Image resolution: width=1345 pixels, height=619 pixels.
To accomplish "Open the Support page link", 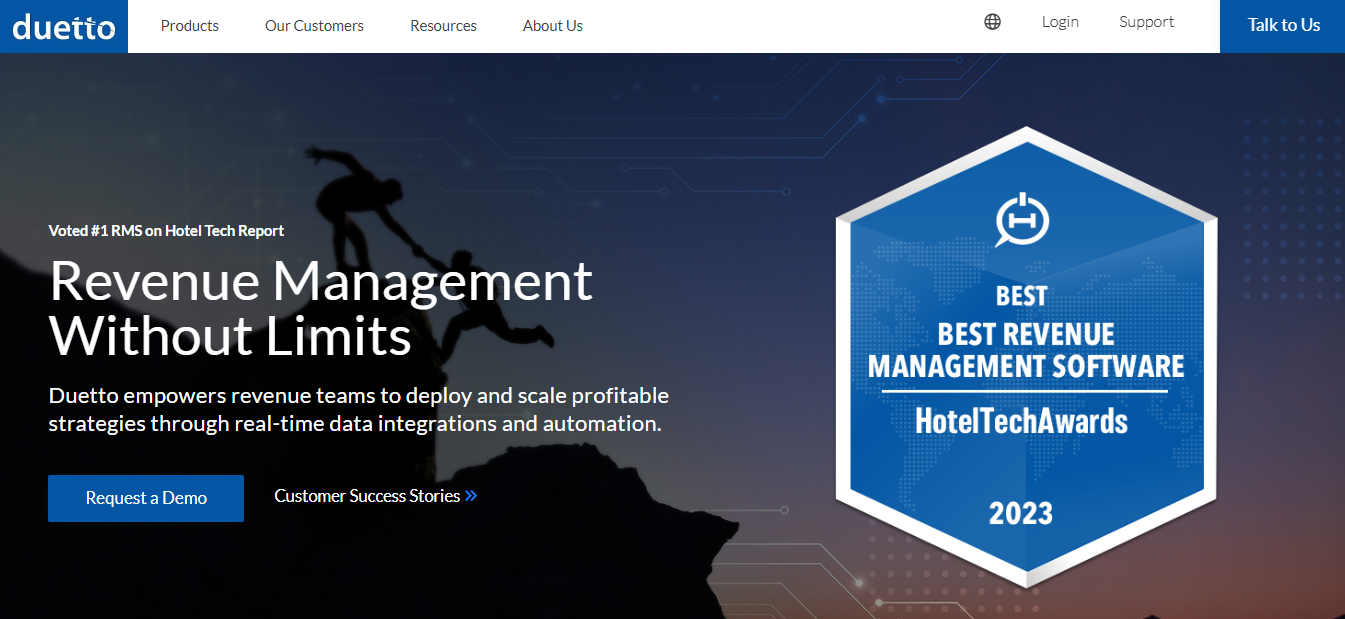I will pos(1146,21).
